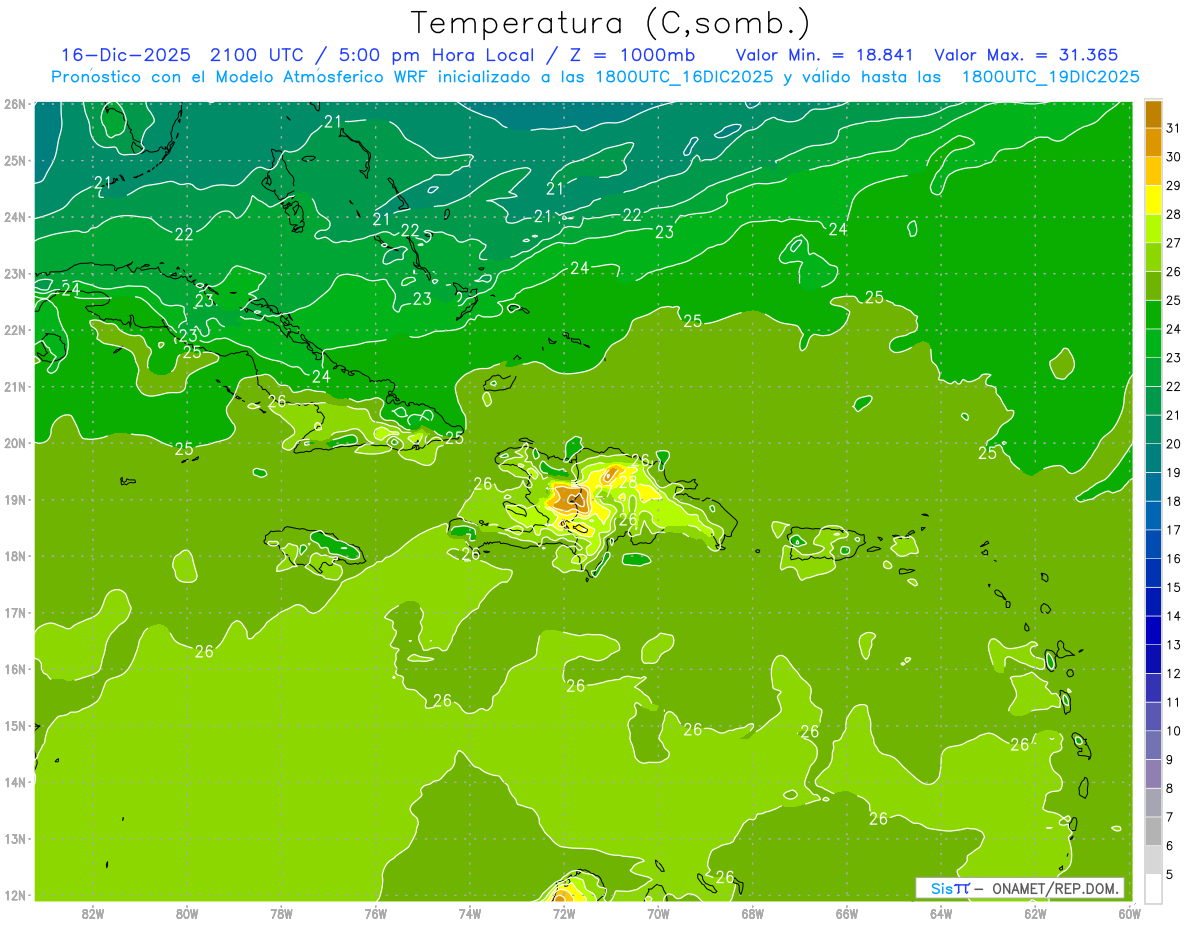Click the '26N' latitude axis label

pyautogui.click(x=15, y=103)
